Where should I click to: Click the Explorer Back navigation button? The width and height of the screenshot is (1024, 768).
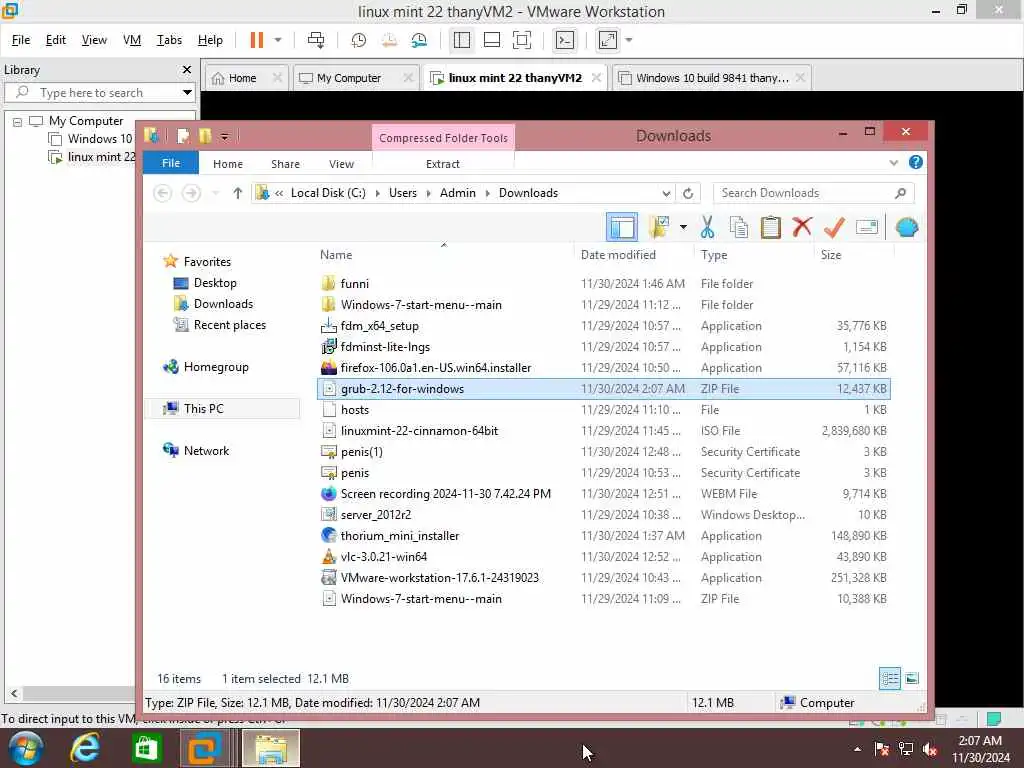(163, 193)
